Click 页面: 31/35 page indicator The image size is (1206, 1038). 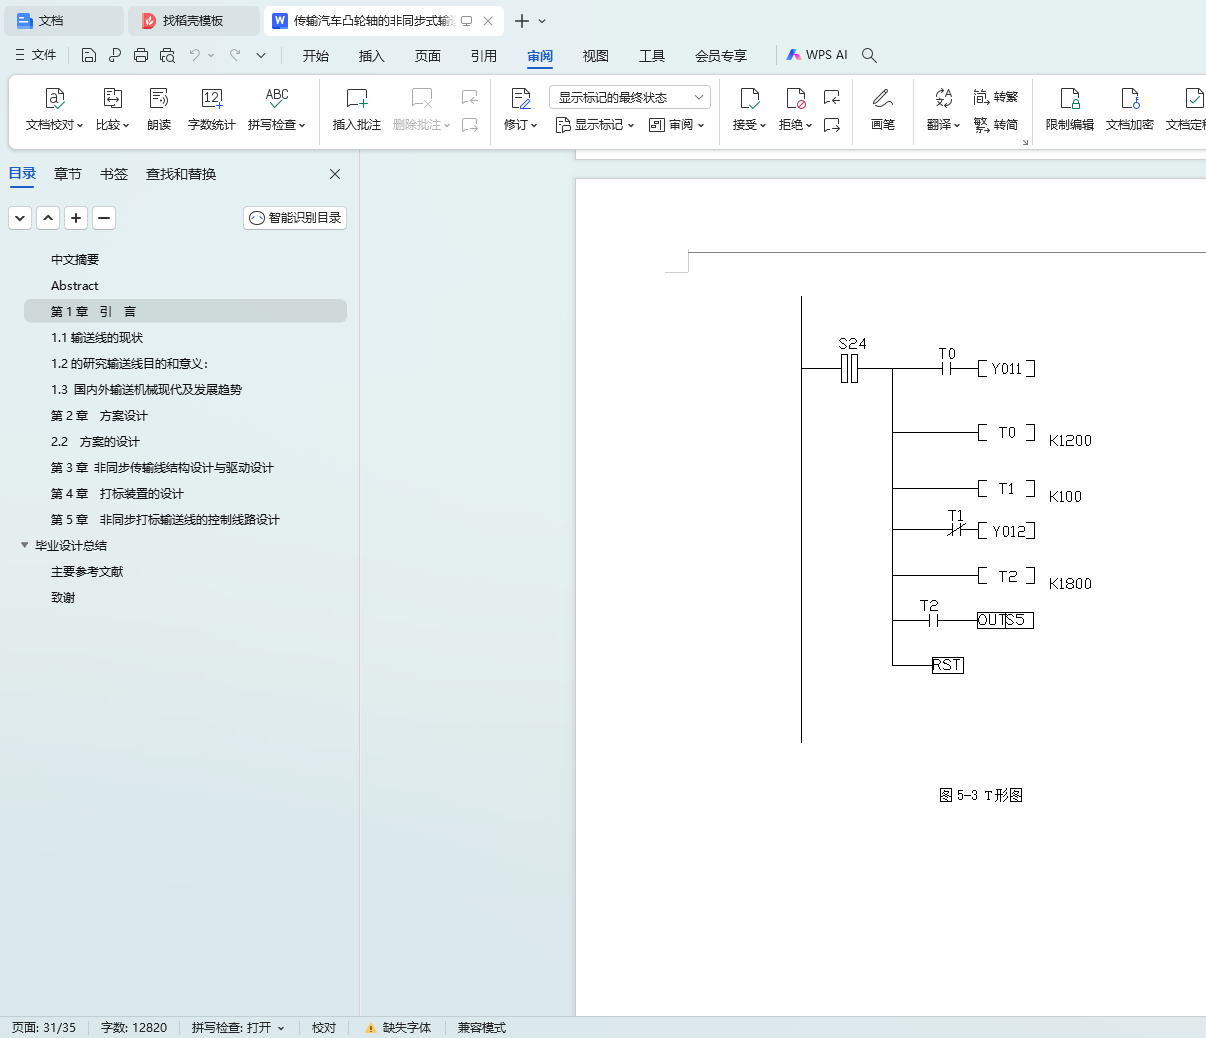click(44, 1028)
